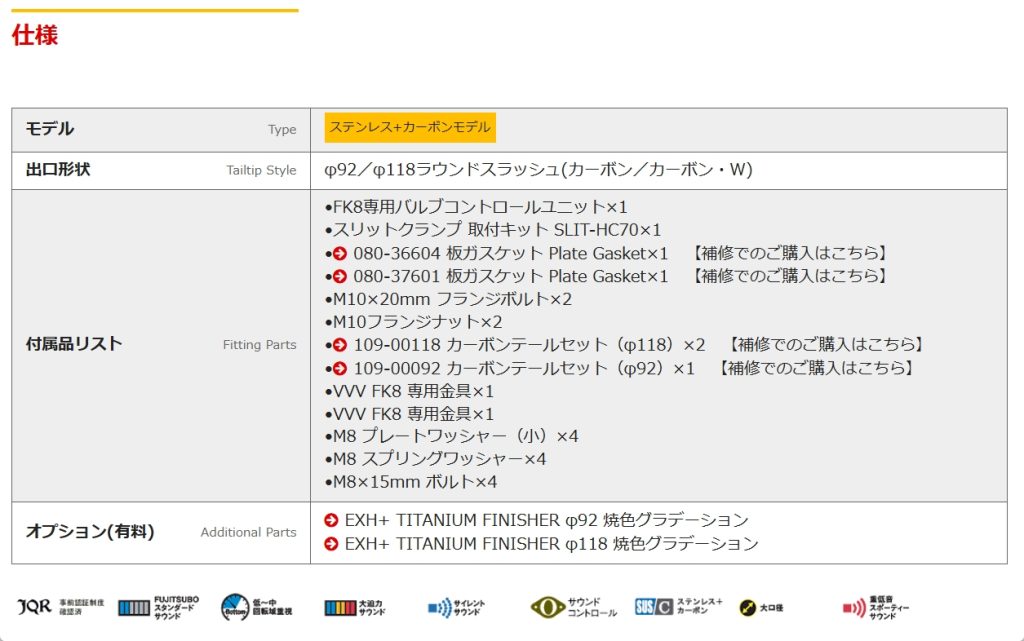Click the ステンレス+カーボンモデル yellow tag
The height and width of the screenshot is (641, 1024).
pyautogui.click(x=410, y=128)
